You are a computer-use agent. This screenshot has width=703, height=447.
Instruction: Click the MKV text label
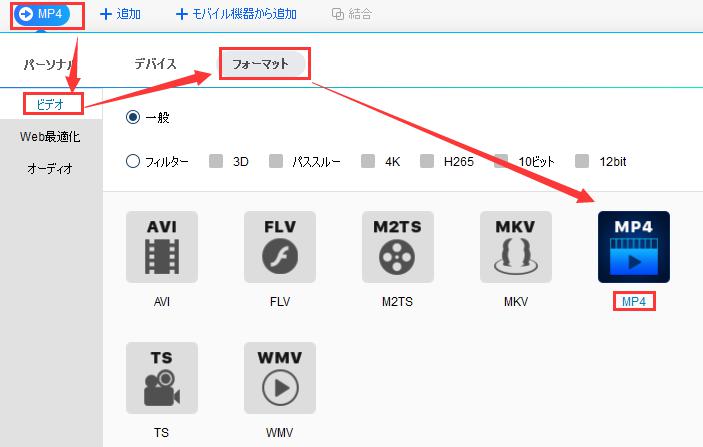tap(516, 302)
